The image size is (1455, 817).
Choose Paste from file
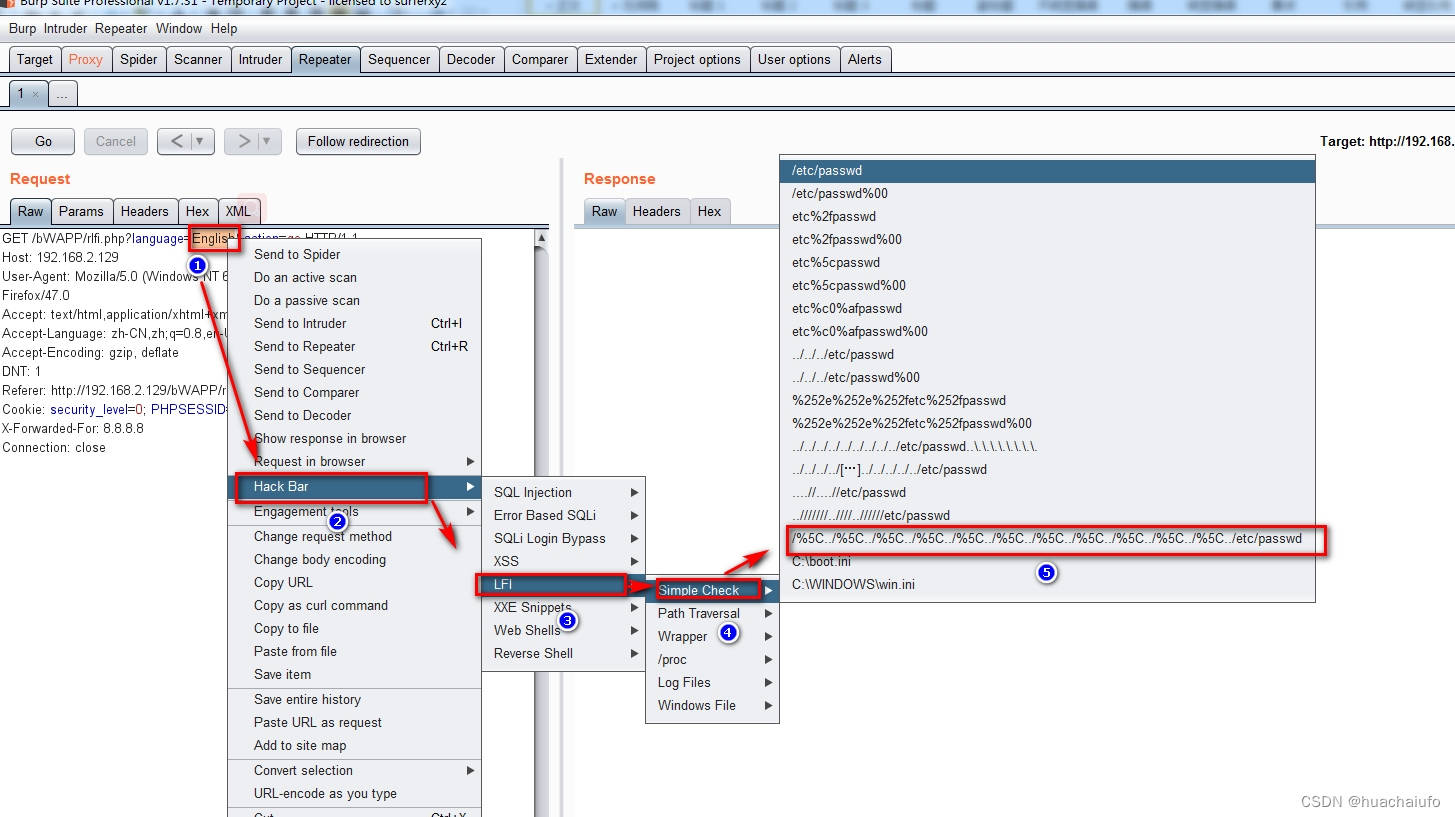(355, 651)
